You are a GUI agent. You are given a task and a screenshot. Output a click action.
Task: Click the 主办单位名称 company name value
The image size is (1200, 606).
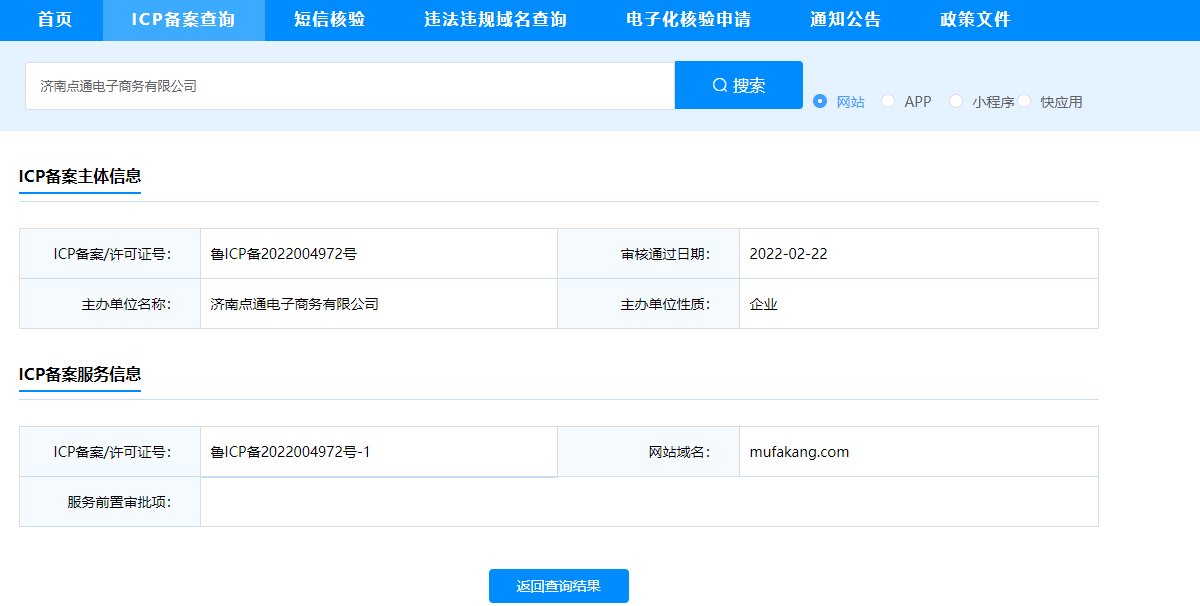[294, 304]
